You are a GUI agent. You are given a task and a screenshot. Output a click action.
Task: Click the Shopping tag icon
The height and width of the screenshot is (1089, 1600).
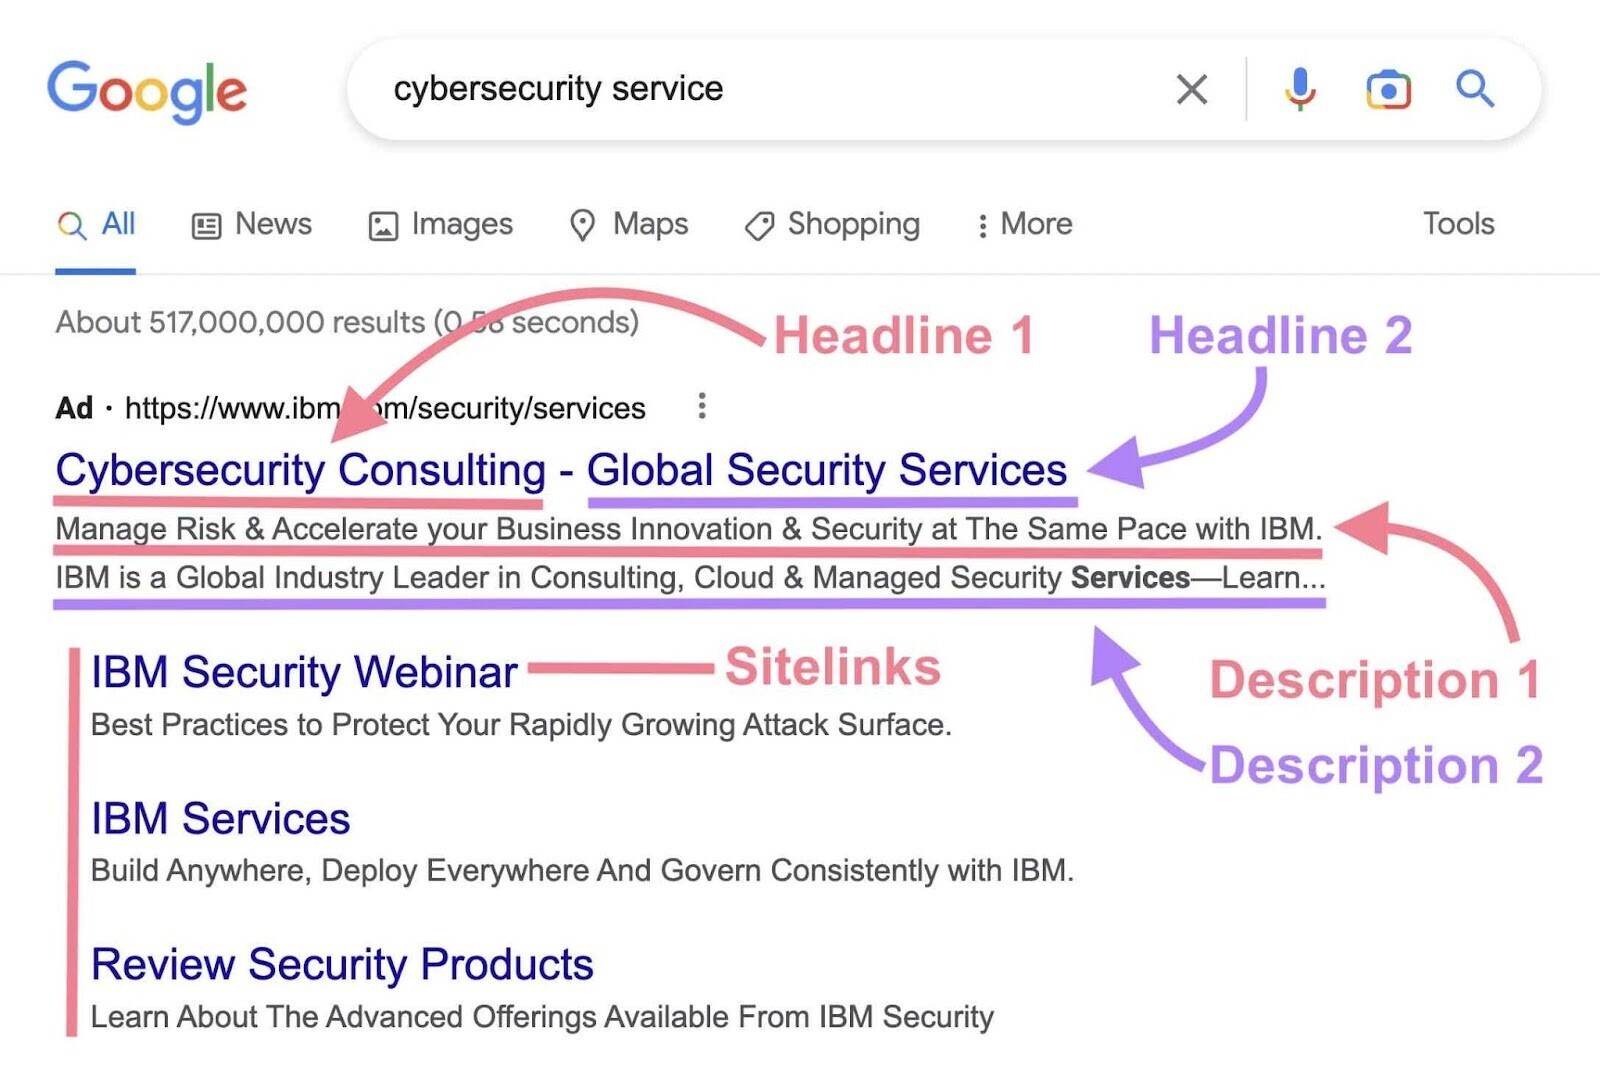click(758, 224)
